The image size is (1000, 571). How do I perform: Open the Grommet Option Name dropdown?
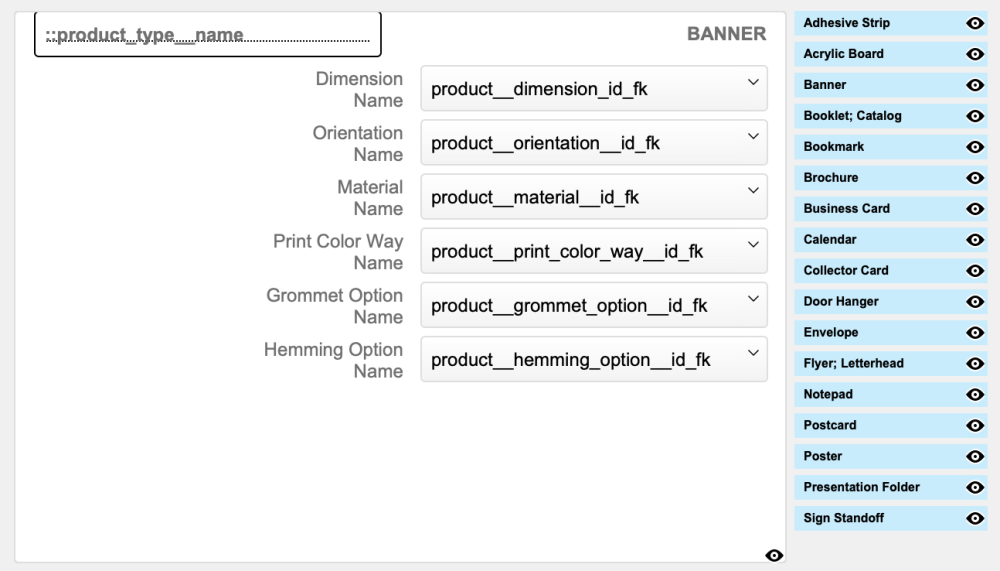click(593, 305)
